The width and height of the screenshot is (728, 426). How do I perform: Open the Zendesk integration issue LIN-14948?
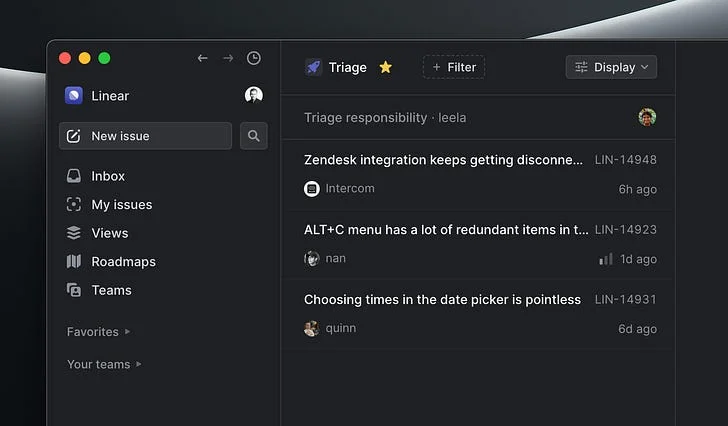coord(480,174)
